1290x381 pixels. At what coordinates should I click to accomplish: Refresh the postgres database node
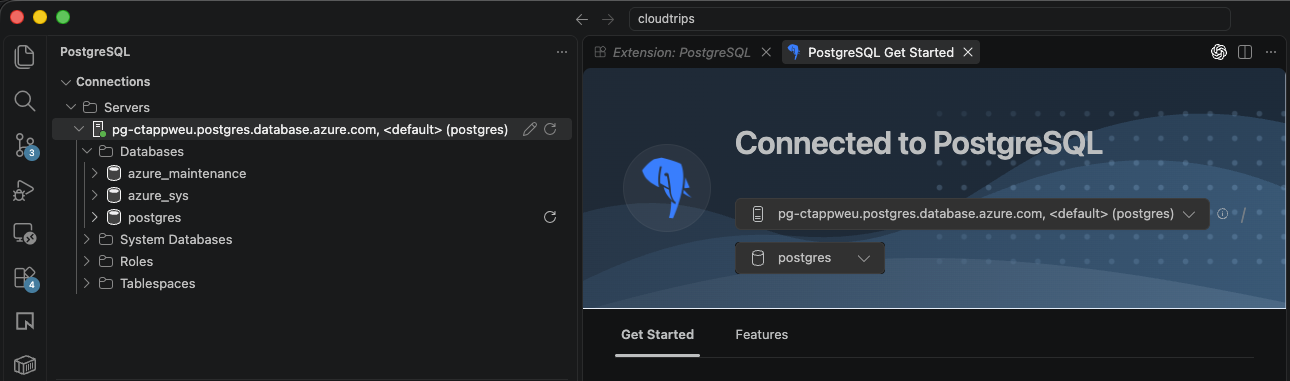[x=549, y=217]
